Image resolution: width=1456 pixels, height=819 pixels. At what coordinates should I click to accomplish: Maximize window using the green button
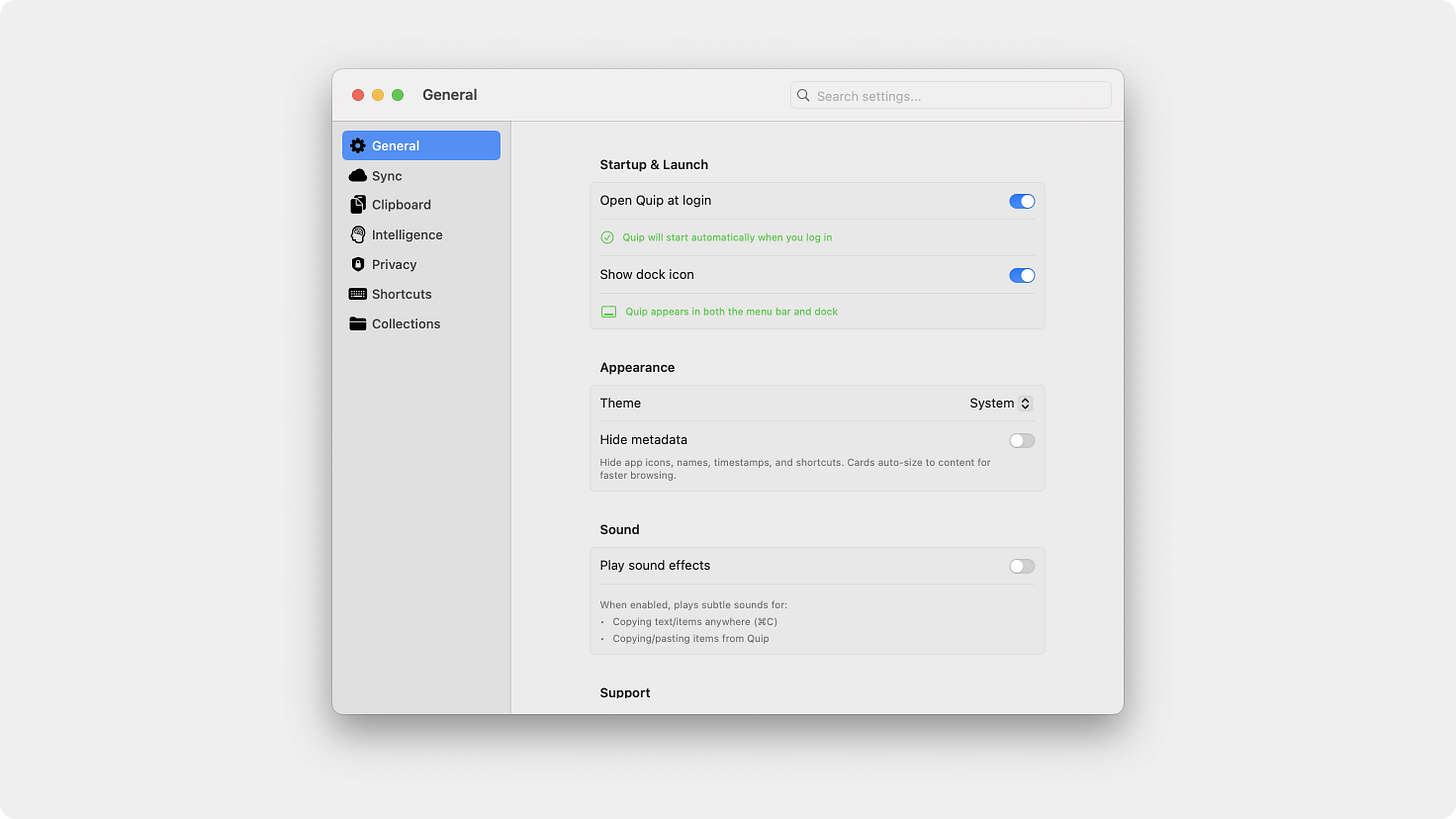[398, 95]
